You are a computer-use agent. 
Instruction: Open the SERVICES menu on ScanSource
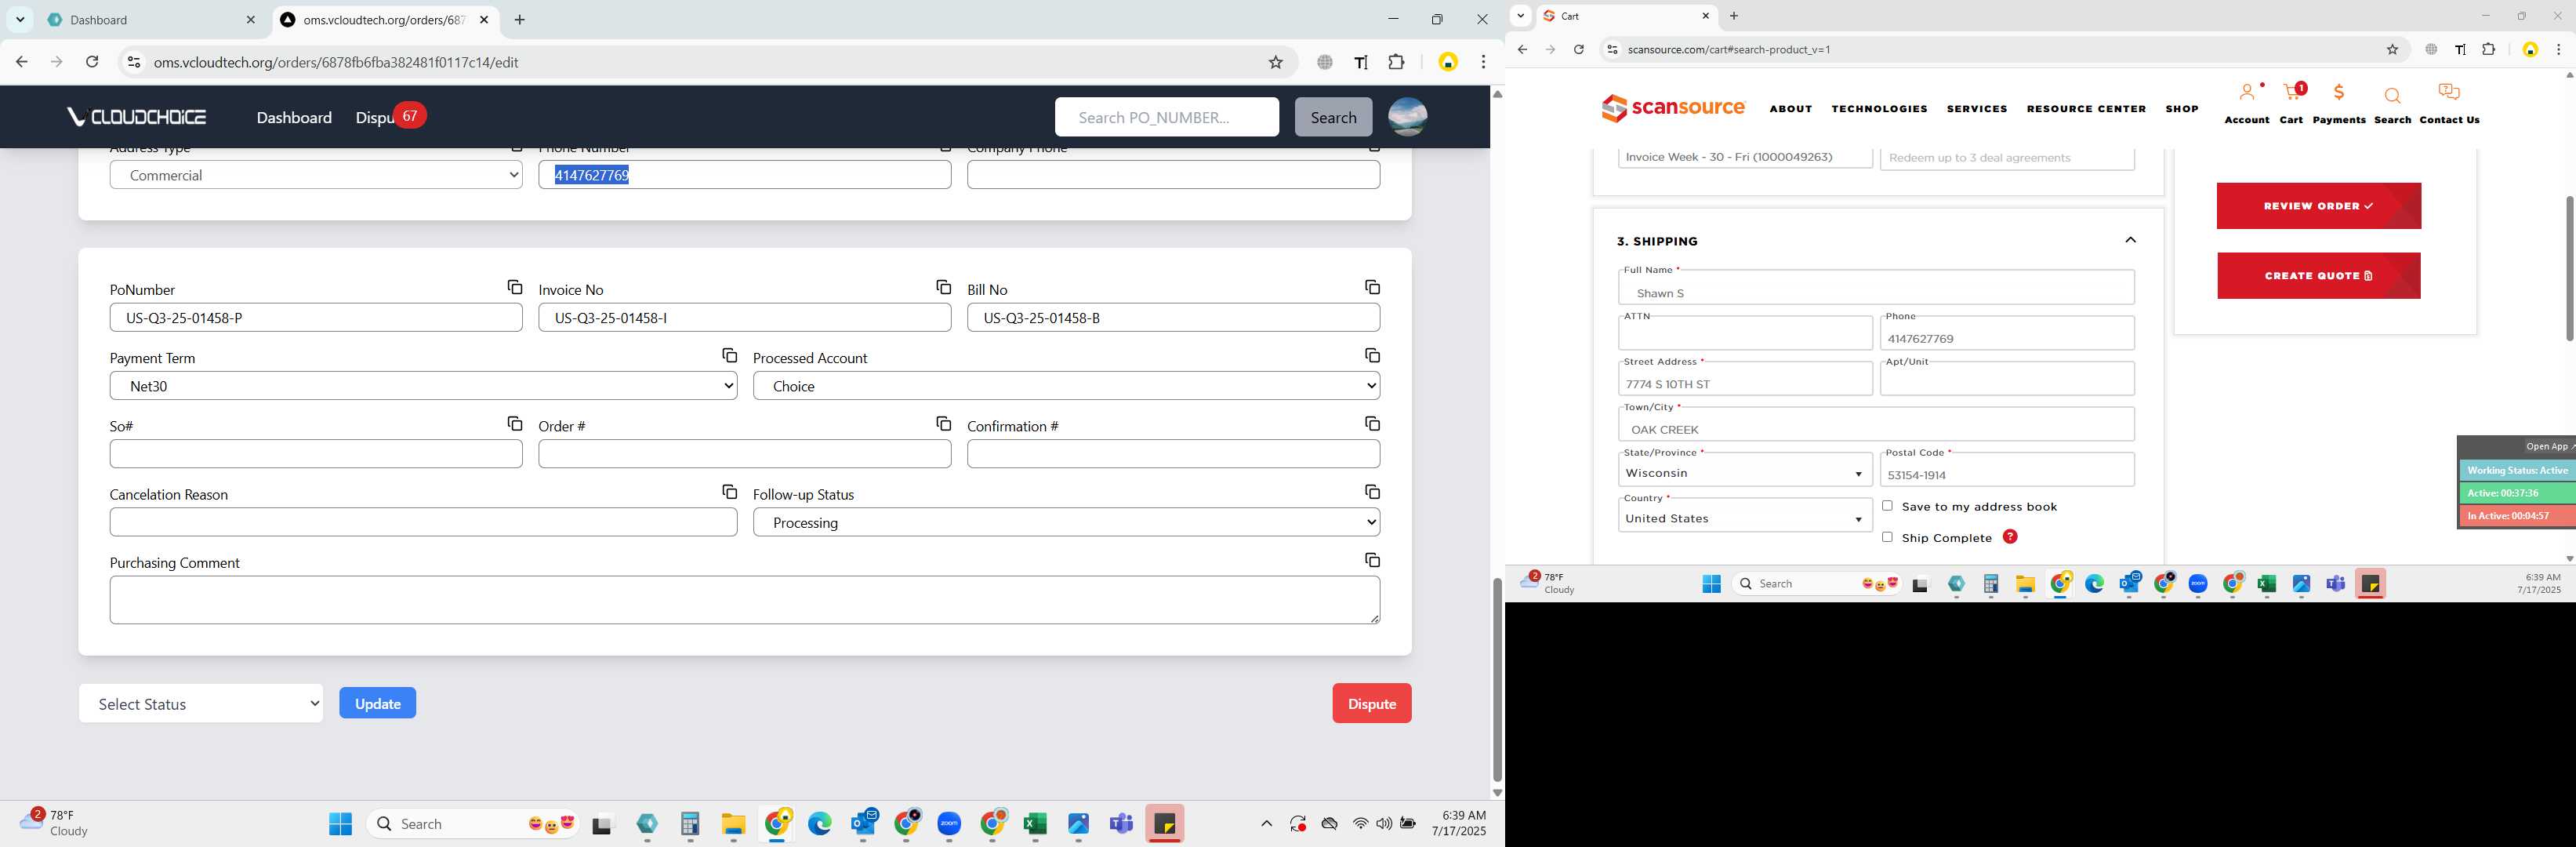1976,109
